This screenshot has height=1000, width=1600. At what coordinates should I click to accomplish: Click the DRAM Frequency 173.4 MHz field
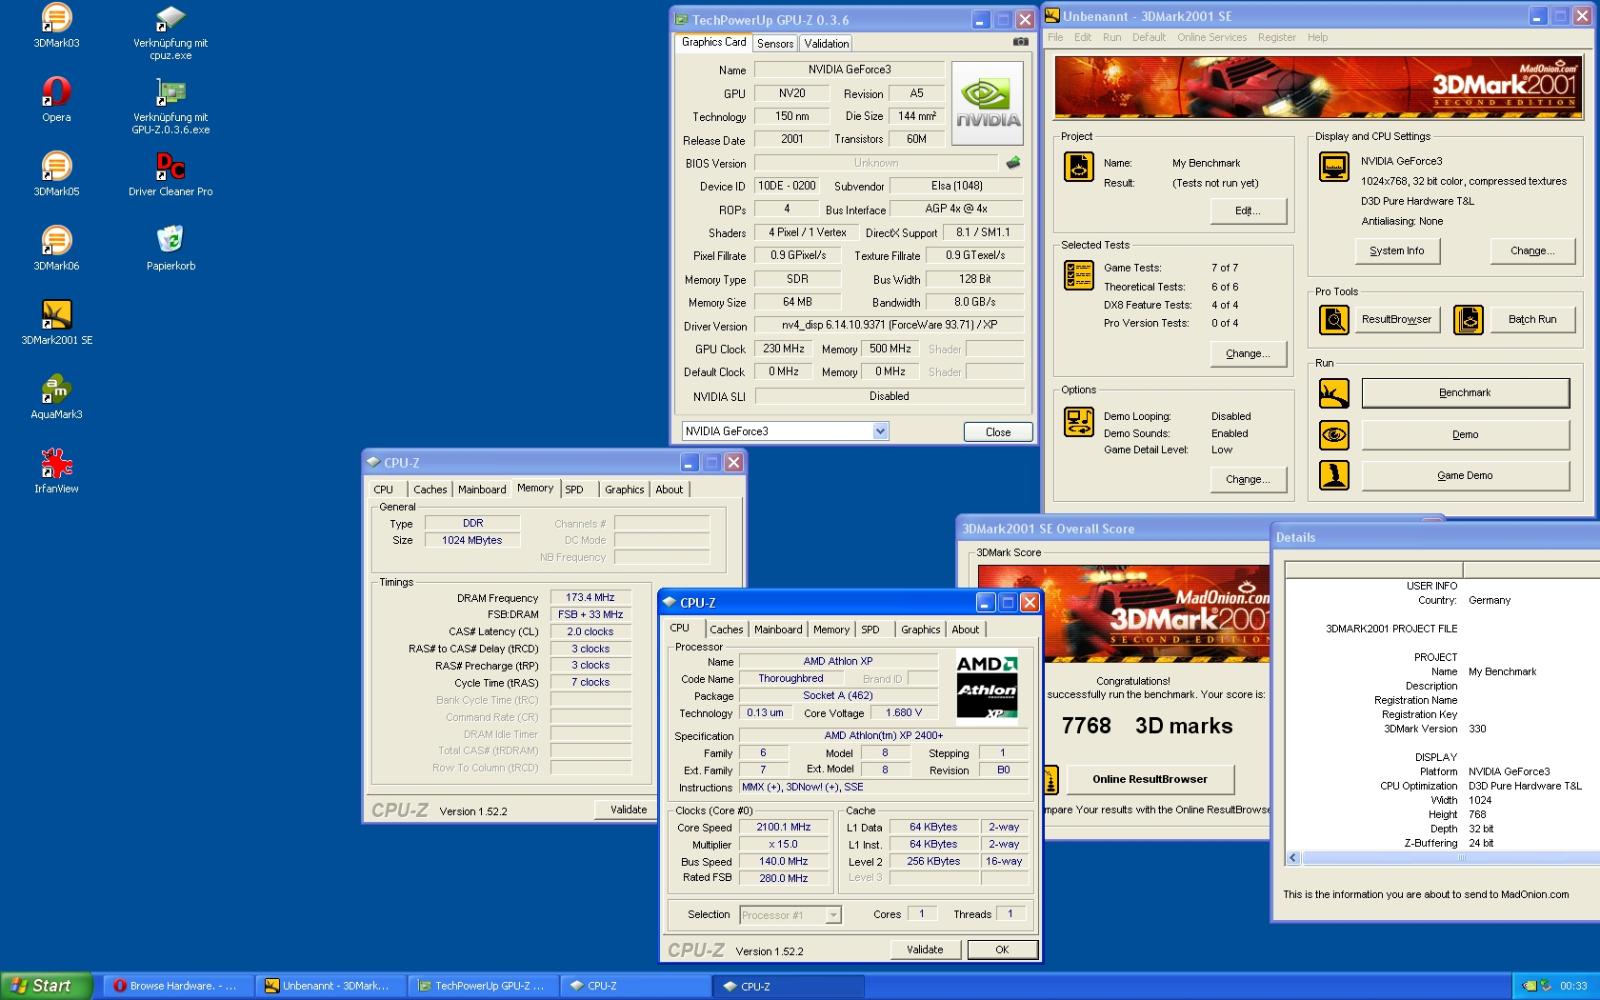pos(590,598)
